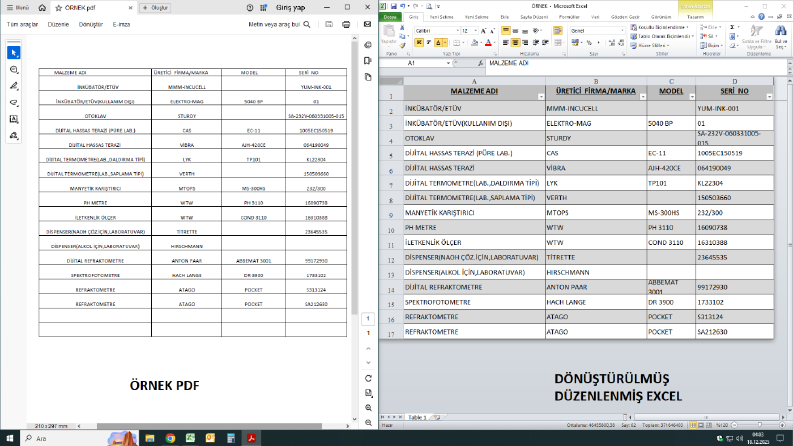Open the Dosya tab in Excel
The height and width of the screenshot is (446, 793).
tap(390, 17)
